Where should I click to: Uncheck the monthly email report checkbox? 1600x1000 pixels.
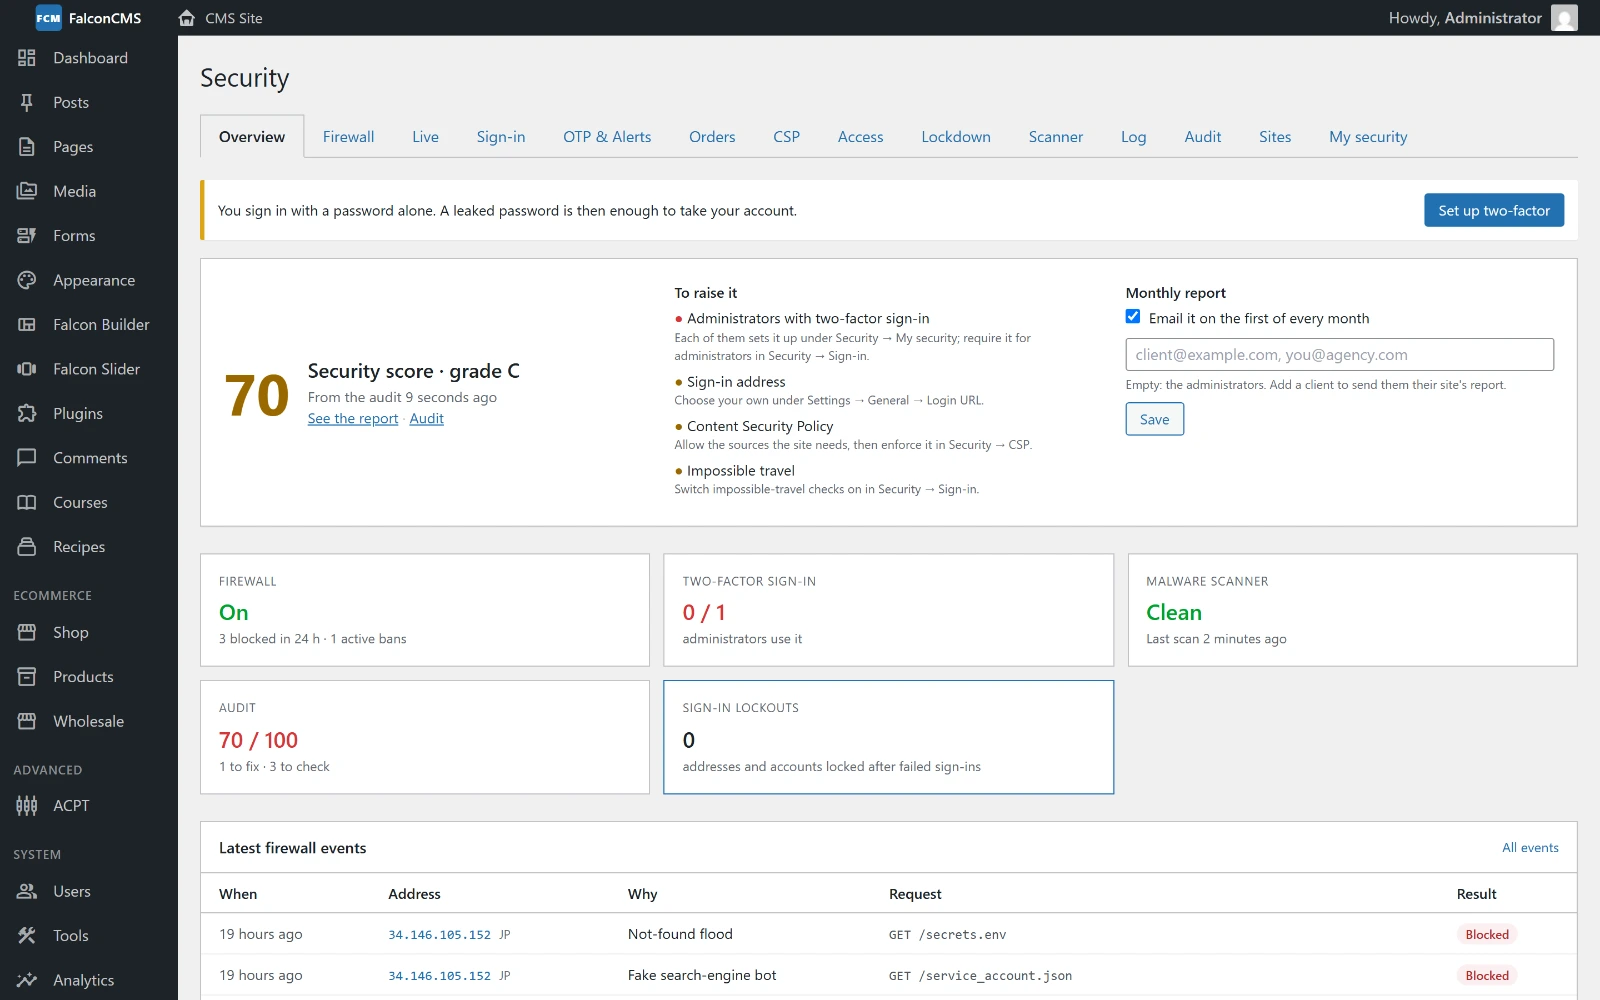click(x=1133, y=317)
